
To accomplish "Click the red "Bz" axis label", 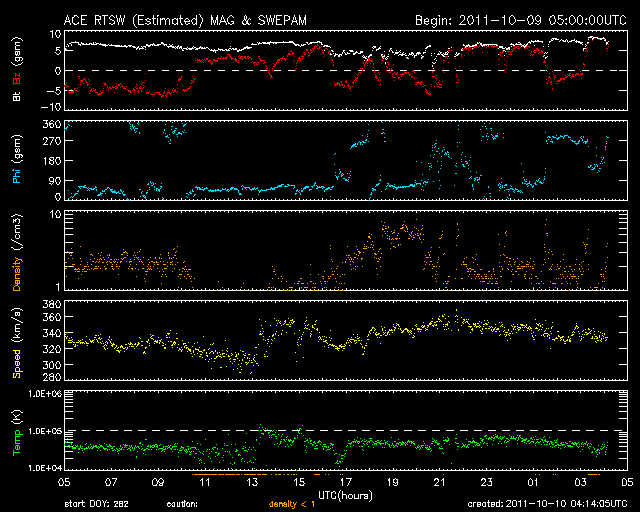I will [x=17, y=78].
